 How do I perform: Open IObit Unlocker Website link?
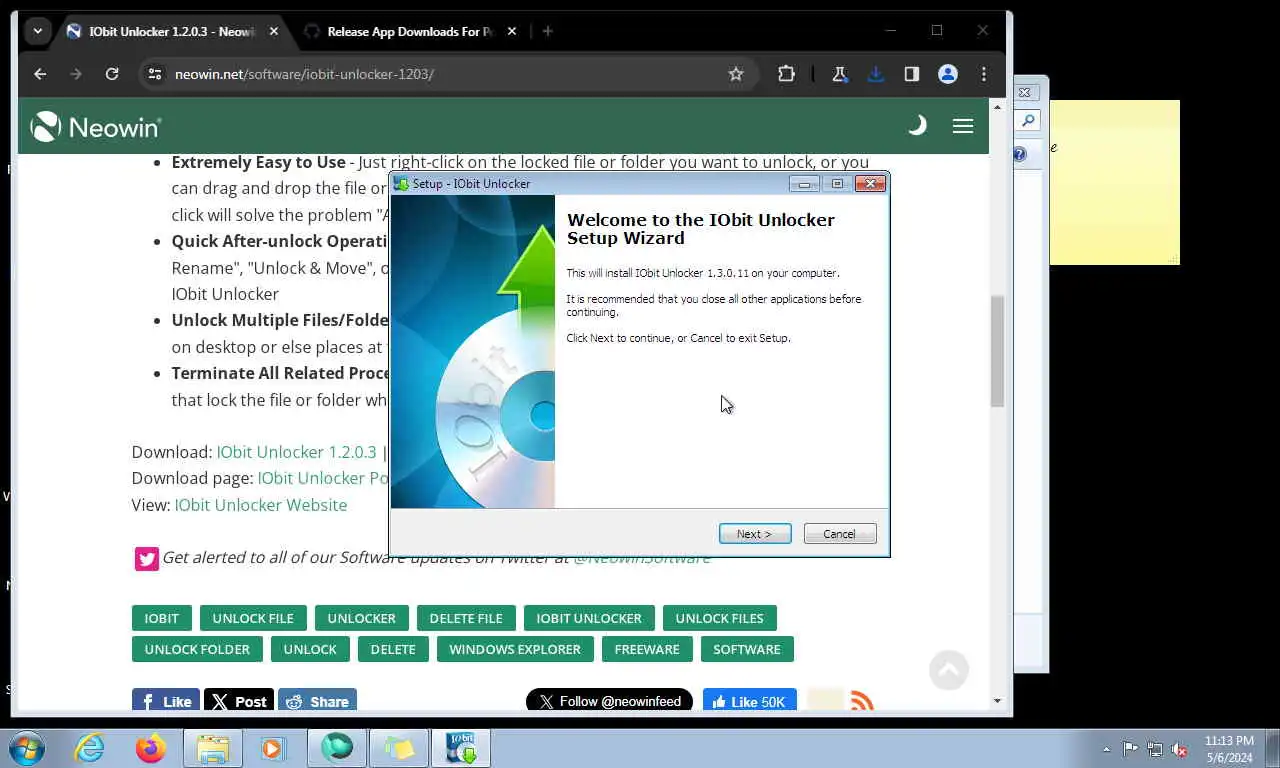tap(260, 505)
